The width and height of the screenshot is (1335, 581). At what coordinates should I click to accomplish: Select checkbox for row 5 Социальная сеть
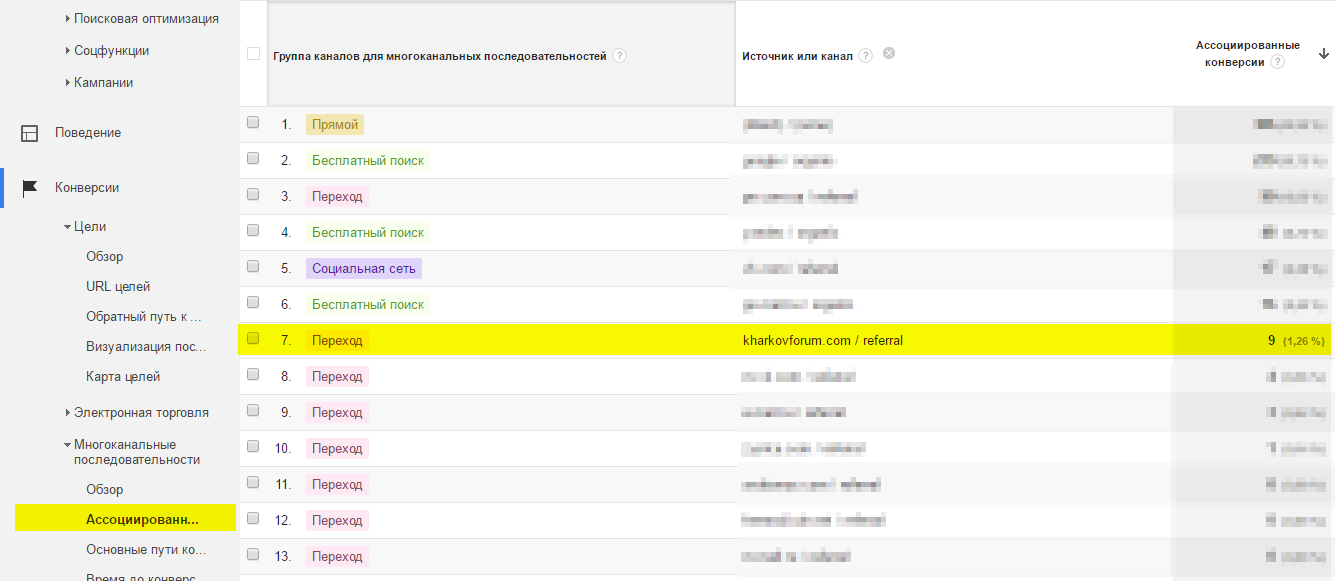[253, 266]
